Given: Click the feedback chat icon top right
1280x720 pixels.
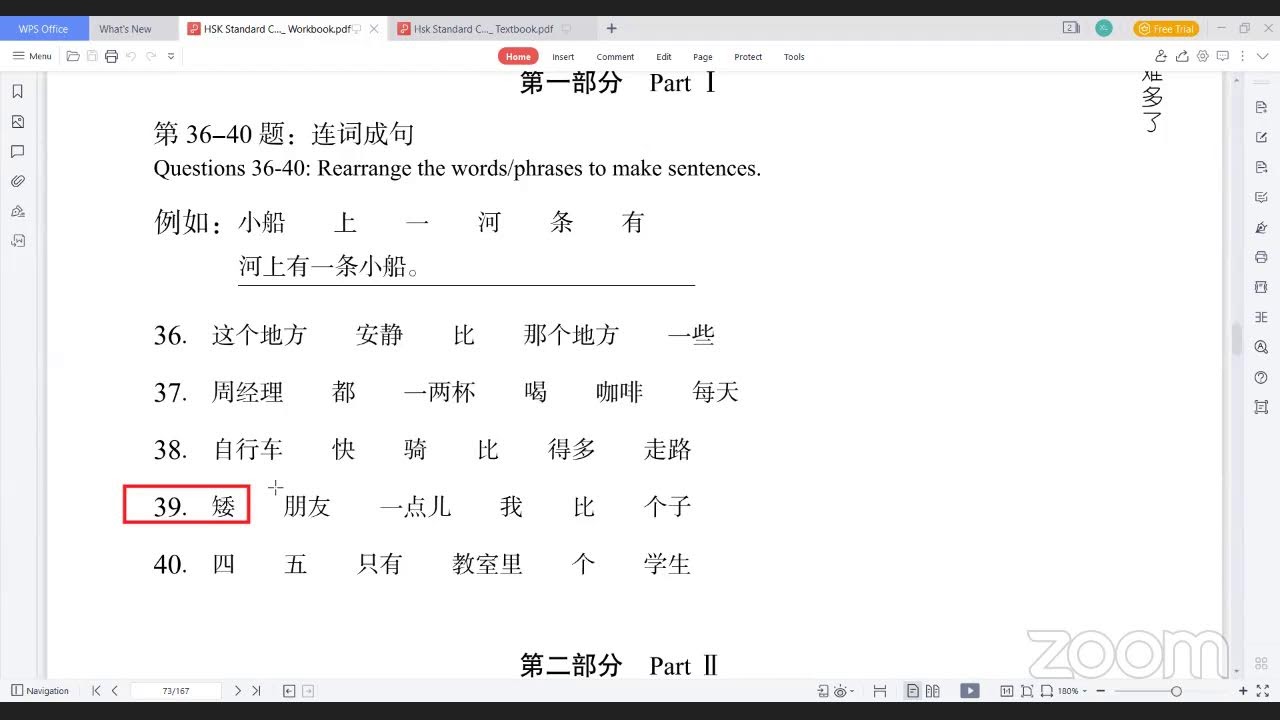Looking at the screenshot, I should coord(1223,56).
